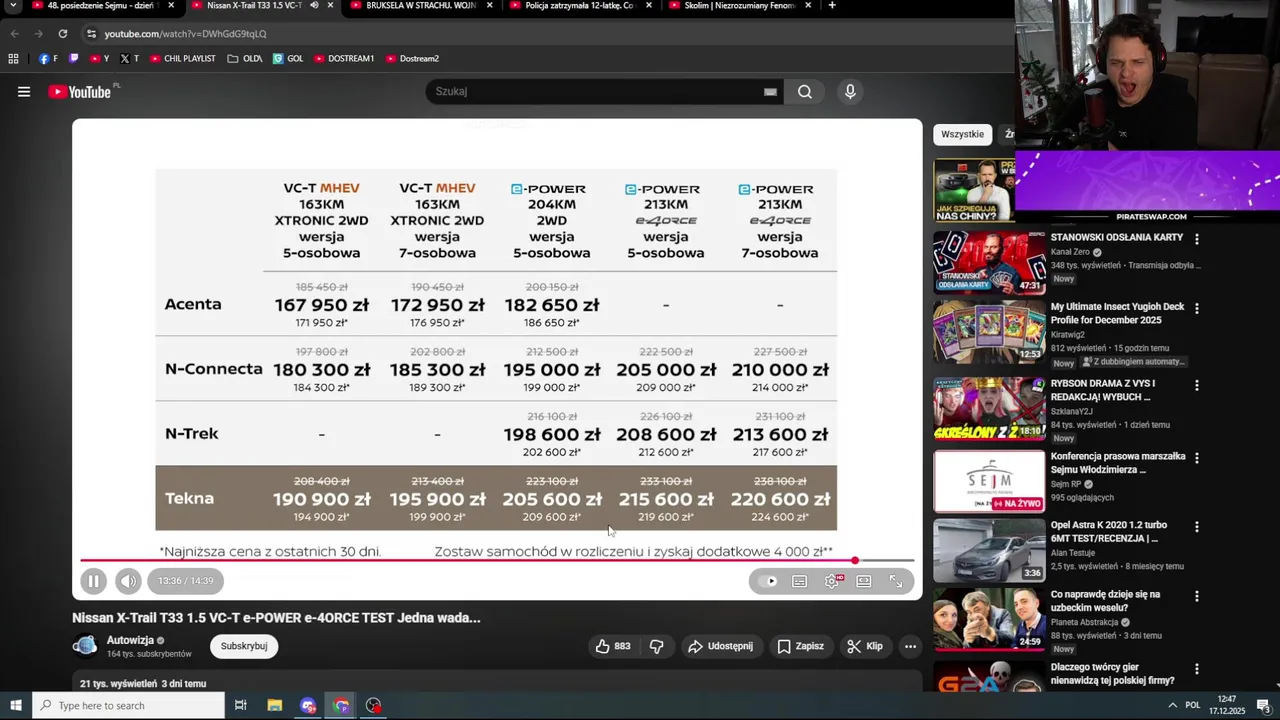Screen dimensions: 1280x720
Task: Mute the video volume icon
Action: coord(128,581)
